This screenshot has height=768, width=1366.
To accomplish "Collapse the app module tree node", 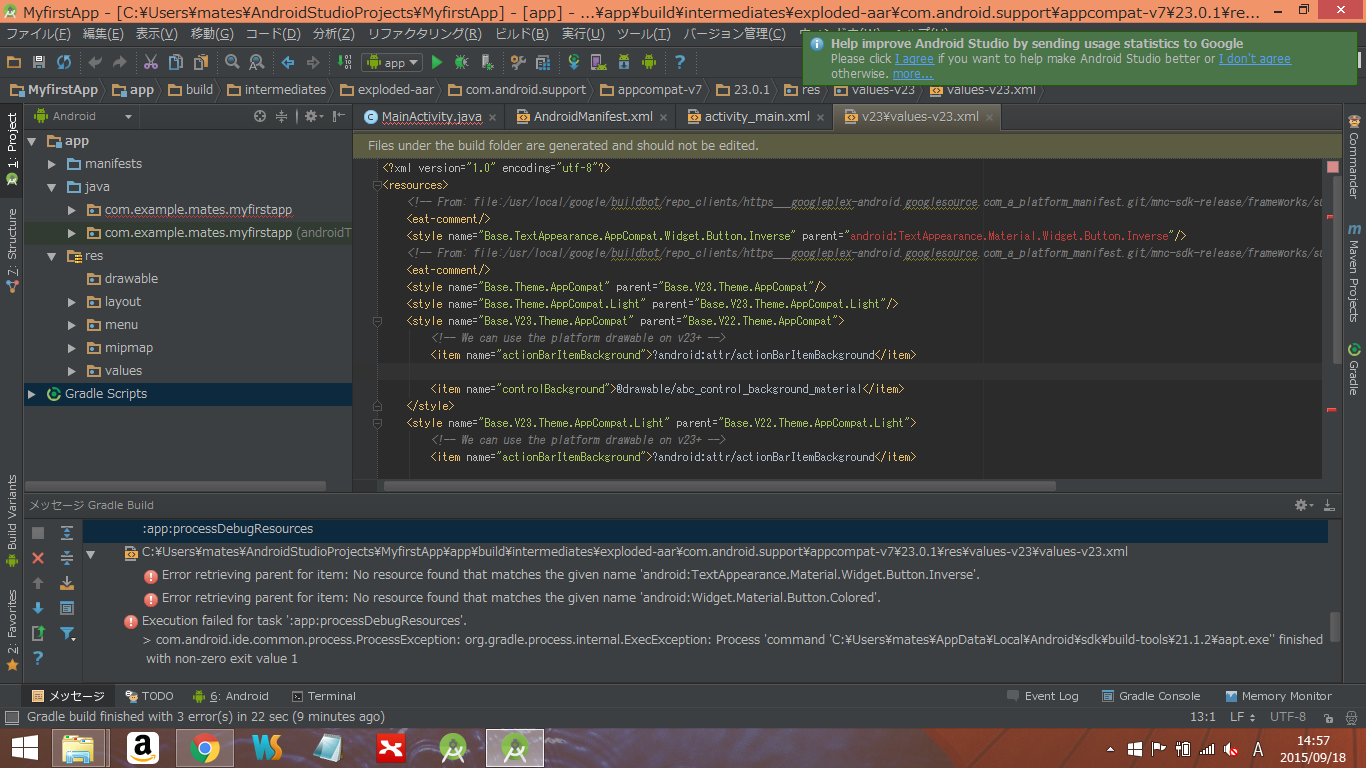I will tap(32, 141).
